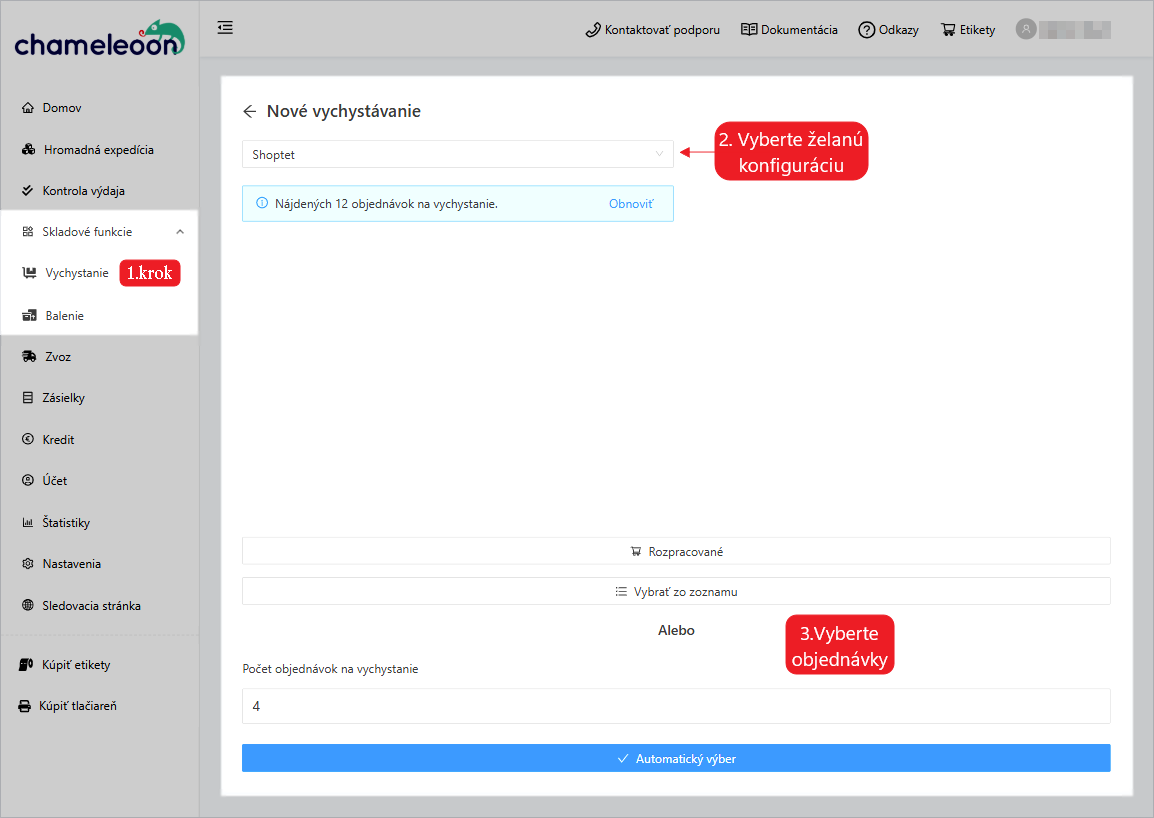Click the sidebar collapse hamburger icon
This screenshot has width=1154, height=818.
pyautogui.click(x=225, y=28)
